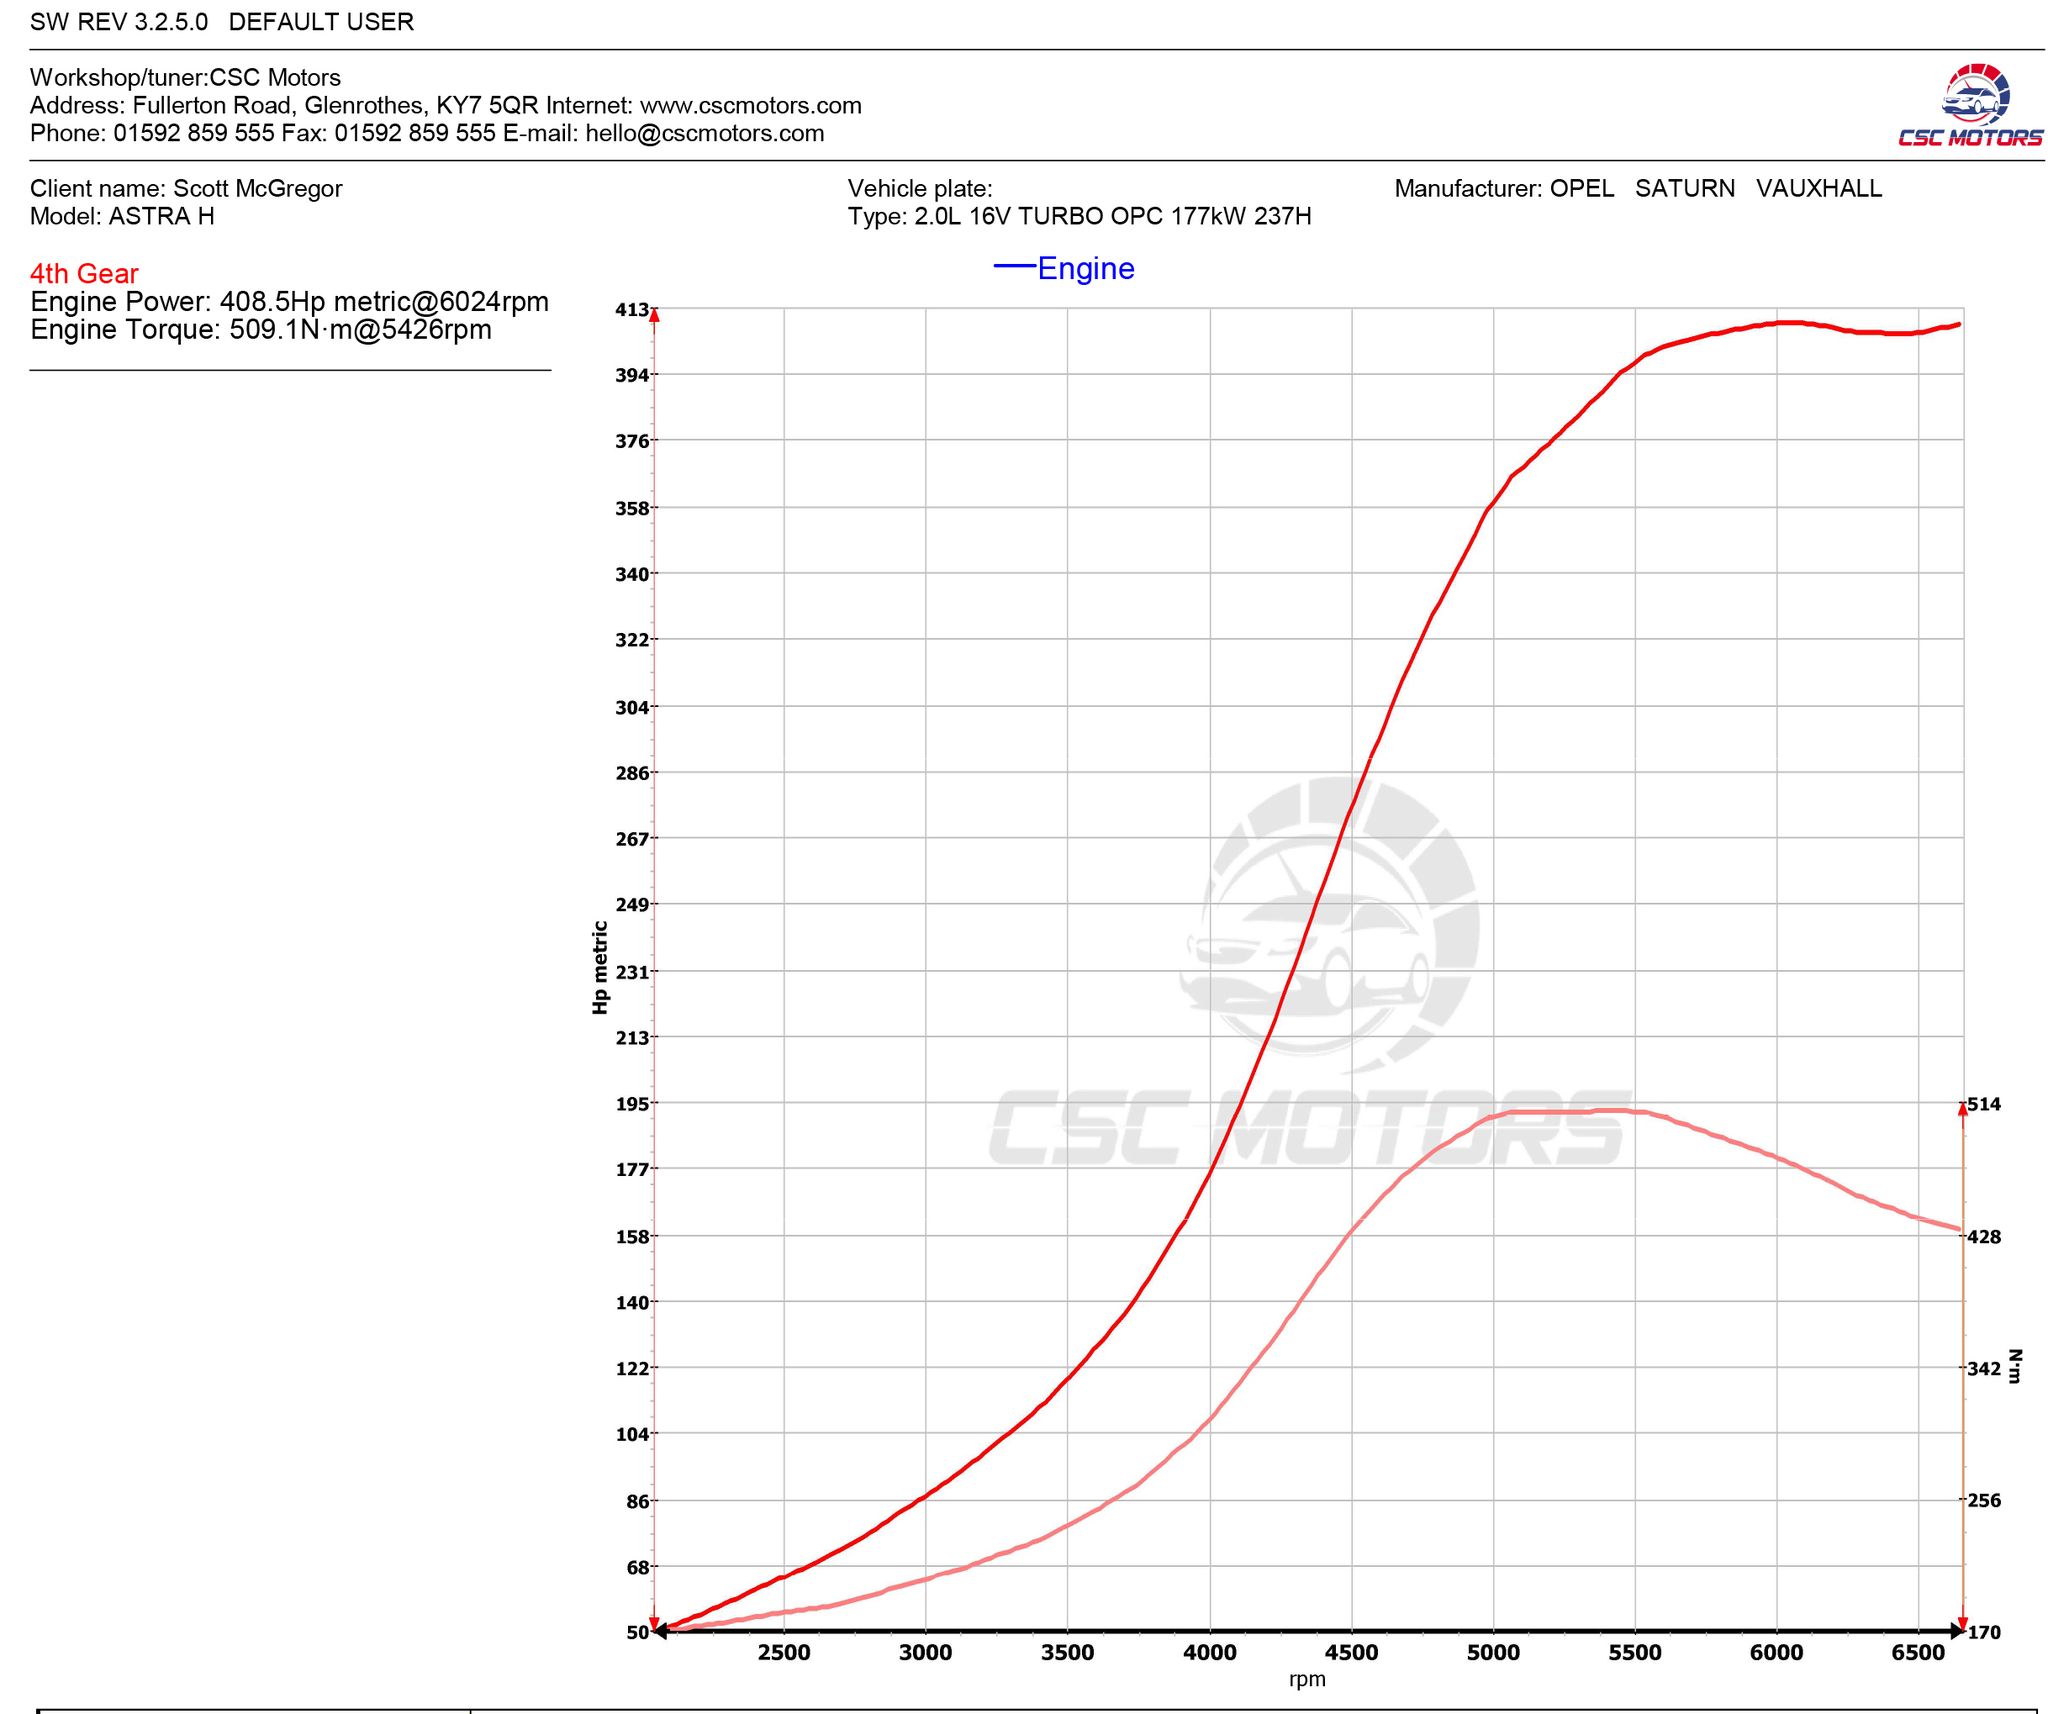This screenshot has width=2048, height=1714.
Task: Click the 170 value on torque axis
Action: [1984, 1632]
